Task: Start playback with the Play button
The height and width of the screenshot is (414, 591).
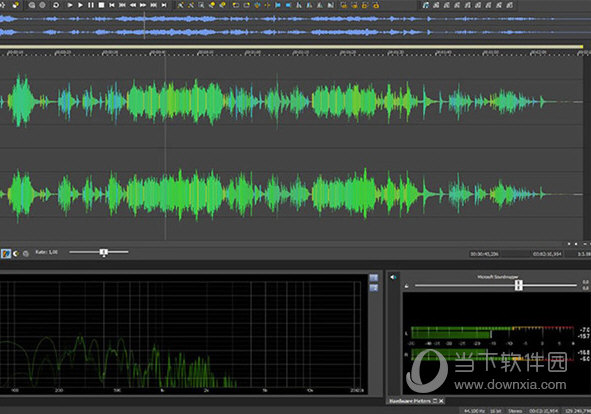Action: [x=80, y=5]
